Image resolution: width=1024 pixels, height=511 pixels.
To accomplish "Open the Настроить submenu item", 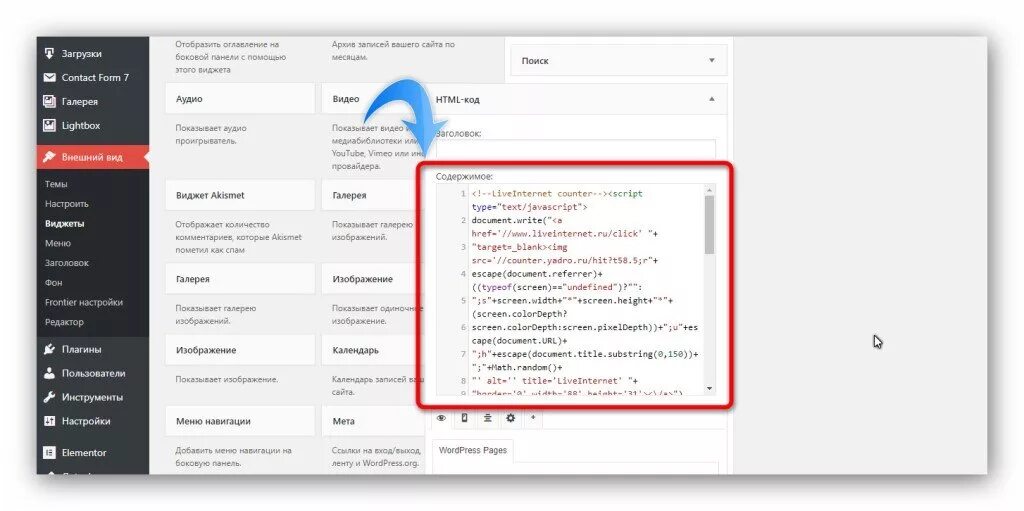I will coord(67,204).
